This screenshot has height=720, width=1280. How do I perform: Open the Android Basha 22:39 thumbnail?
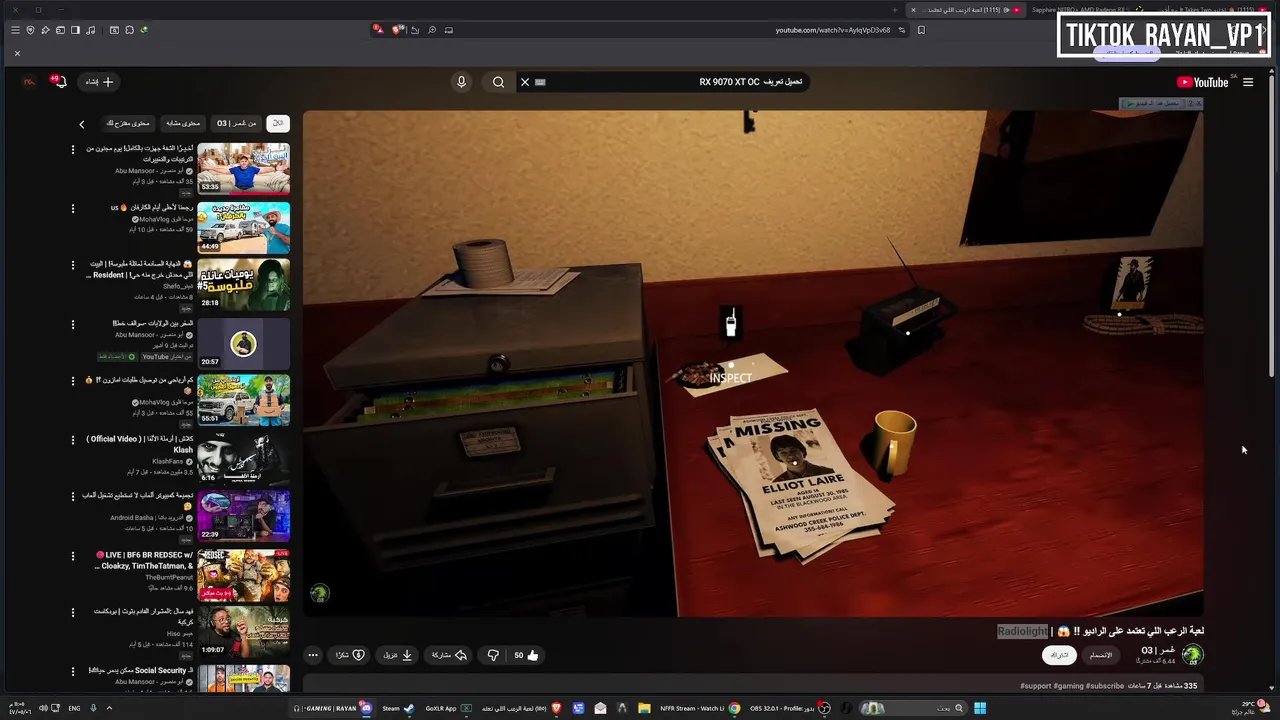(243, 516)
